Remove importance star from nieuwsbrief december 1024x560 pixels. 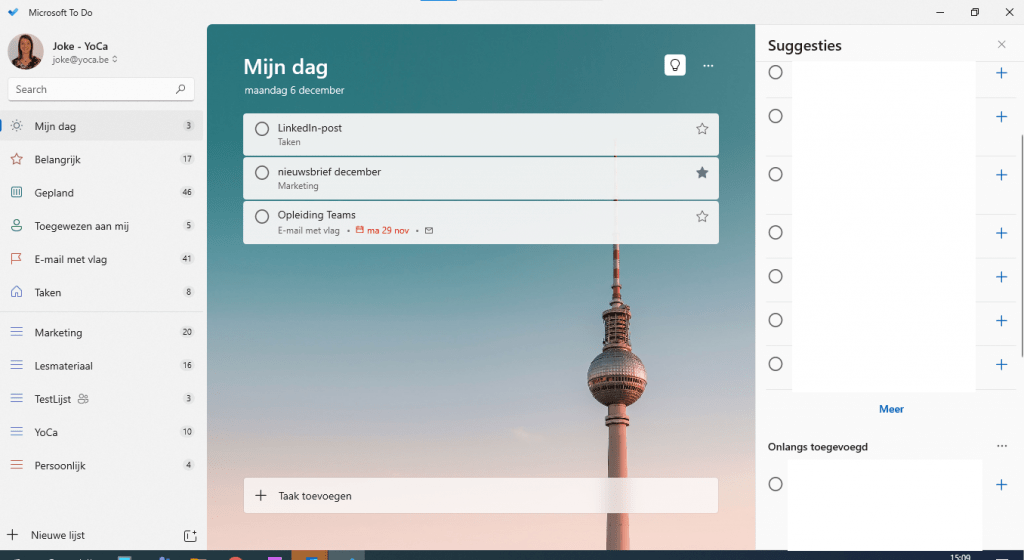tap(702, 173)
